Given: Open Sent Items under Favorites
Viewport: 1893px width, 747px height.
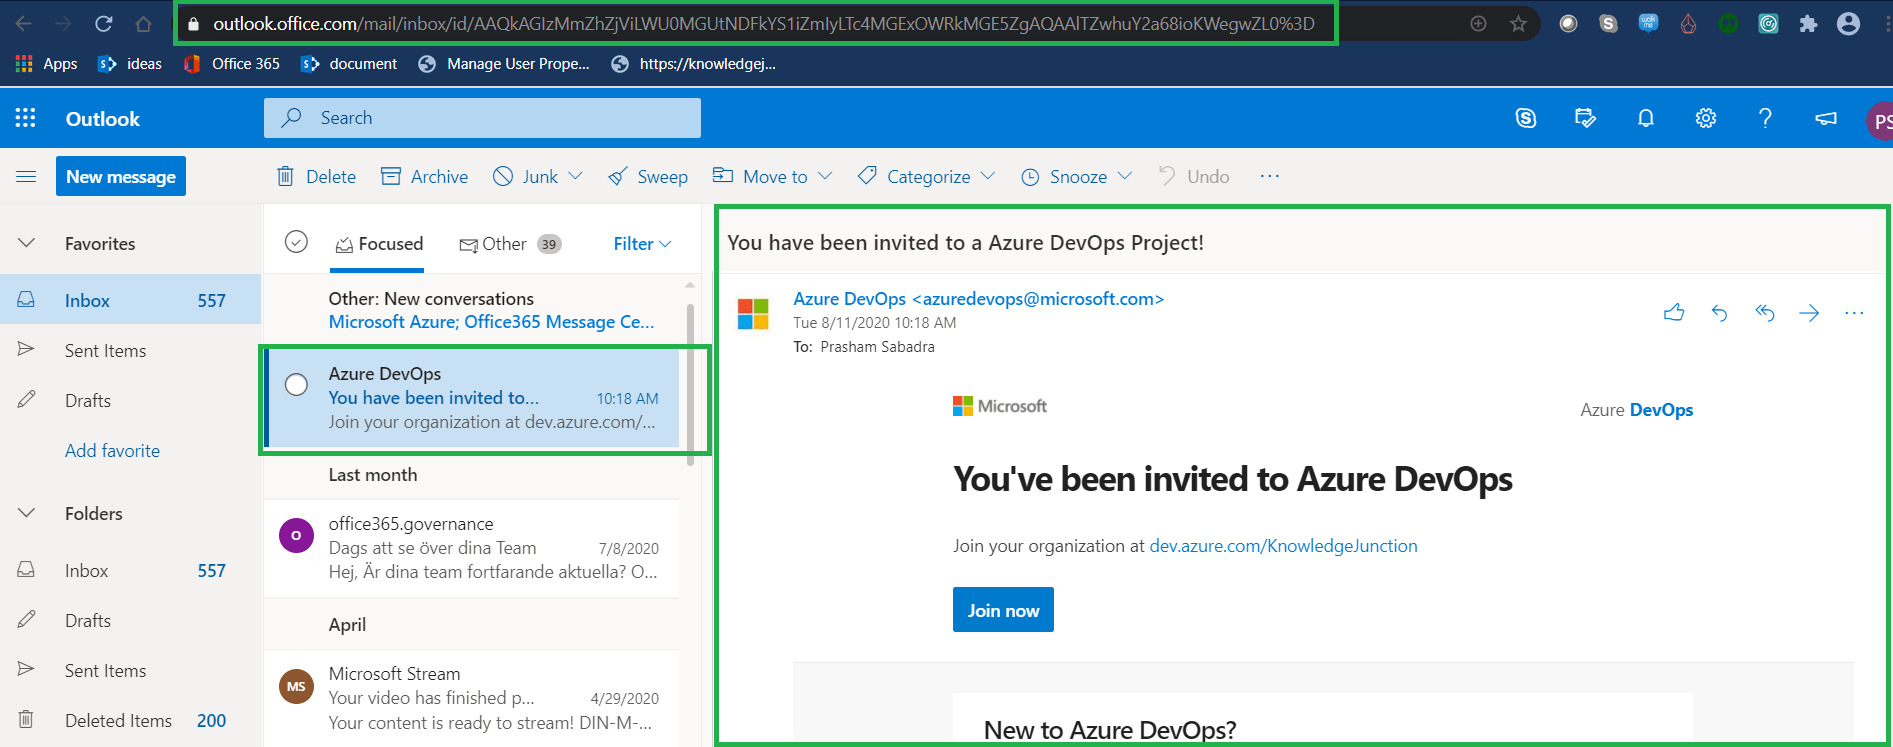Looking at the screenshot, I should tap(130, 350).
